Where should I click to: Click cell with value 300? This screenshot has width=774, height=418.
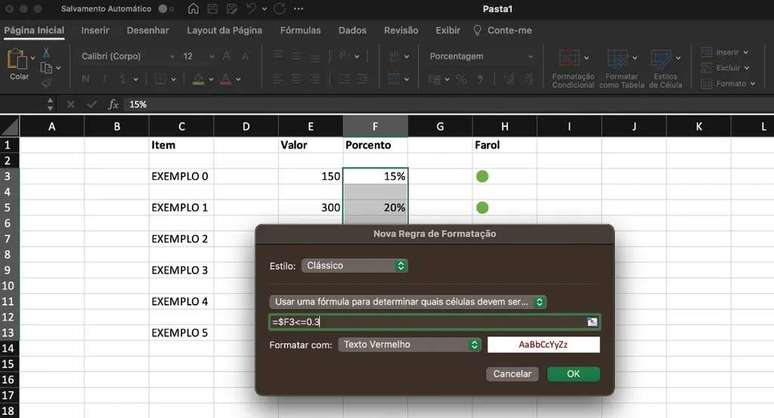[x=310, y=208]
